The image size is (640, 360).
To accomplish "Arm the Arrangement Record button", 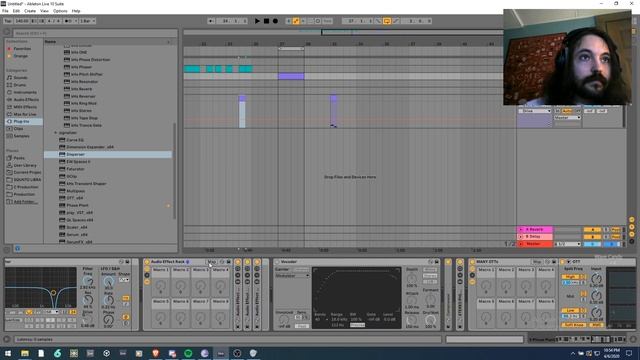I will pos(275,21).
